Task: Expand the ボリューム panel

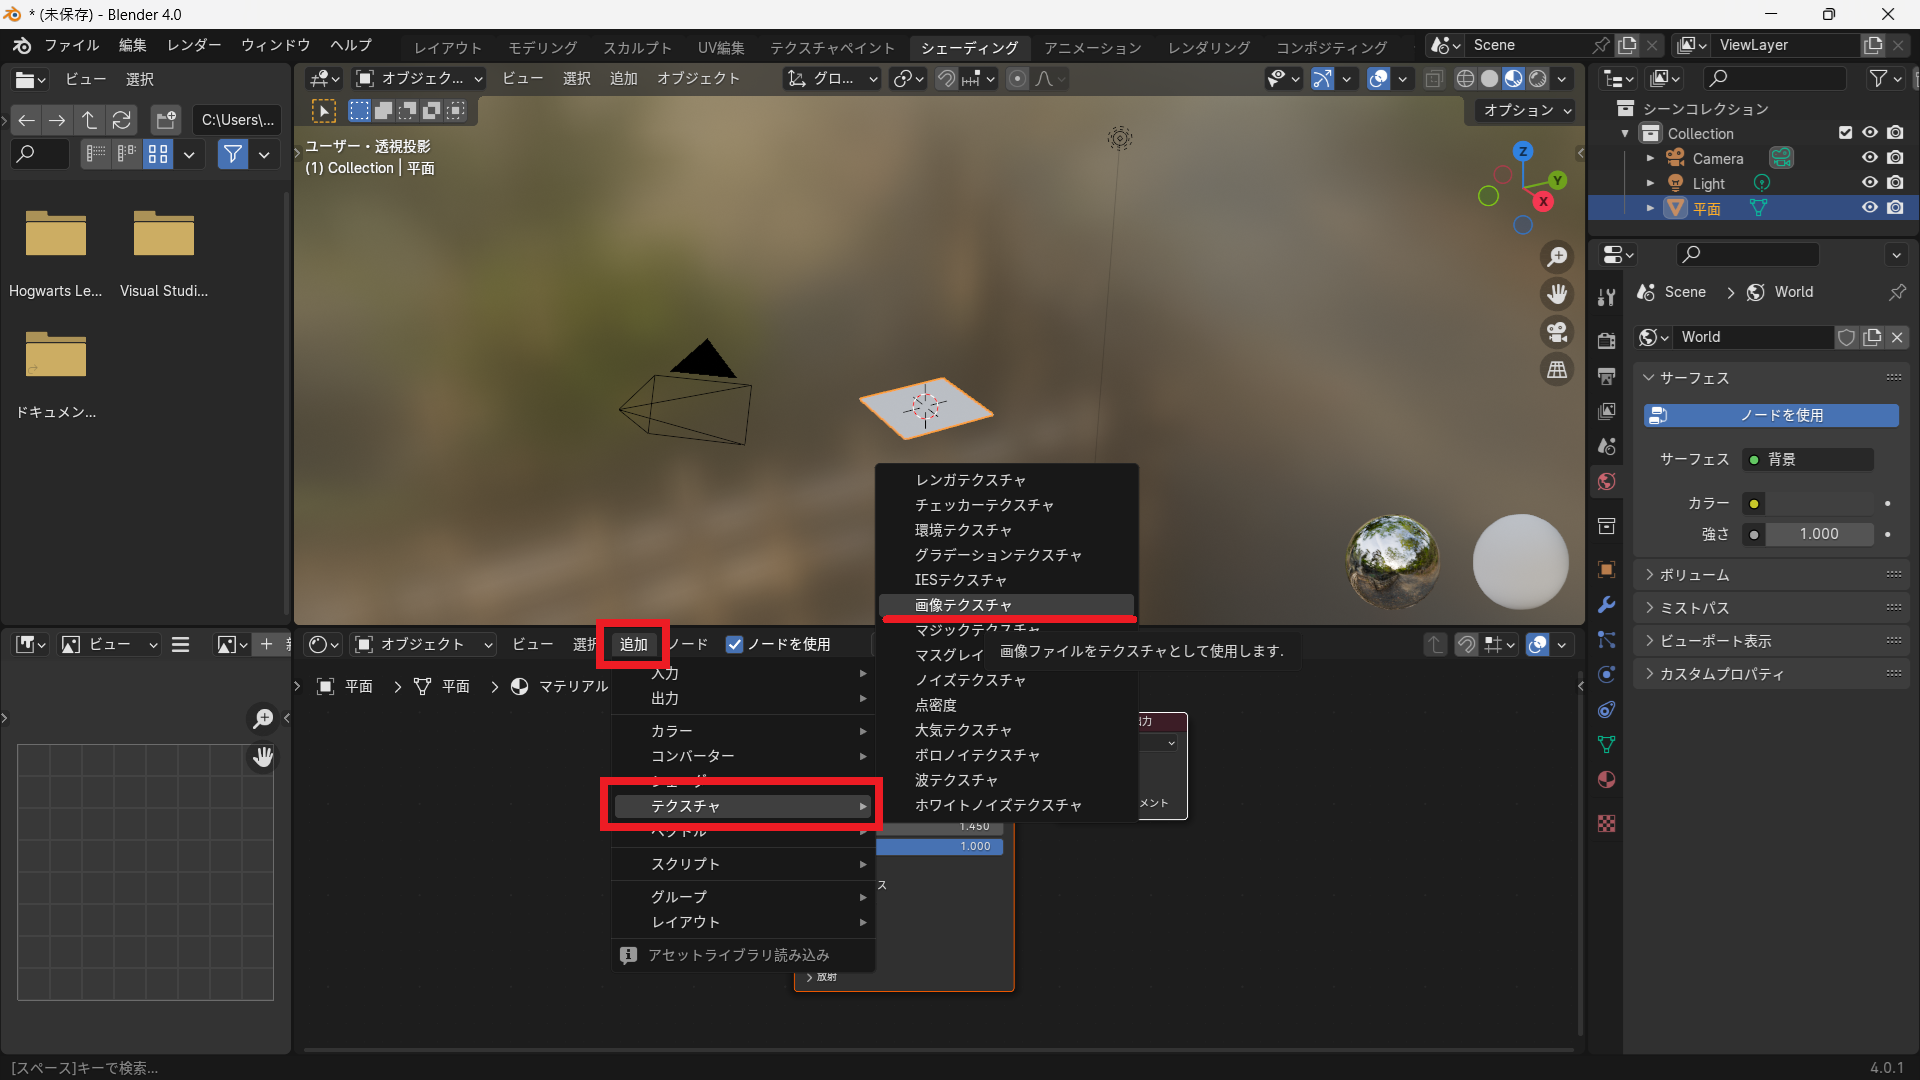Action: (x=1694, y=575)
